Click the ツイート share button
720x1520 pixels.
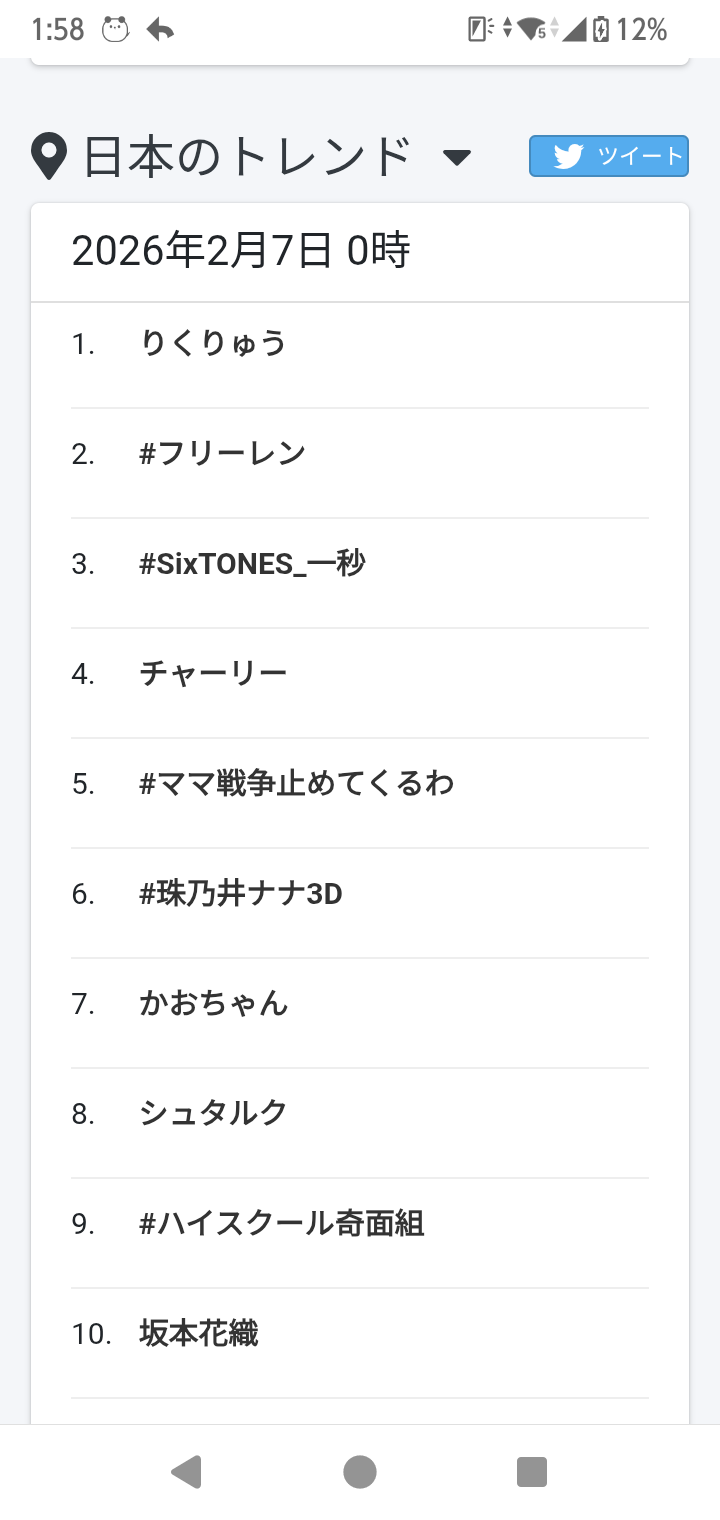point(609,156)
